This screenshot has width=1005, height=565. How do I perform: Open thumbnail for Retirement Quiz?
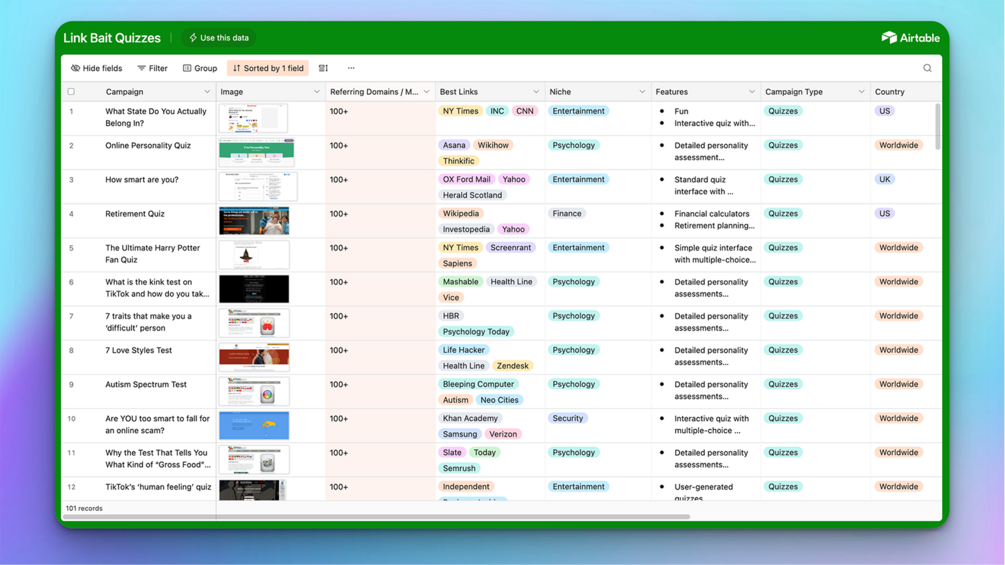tap(254, 221)
